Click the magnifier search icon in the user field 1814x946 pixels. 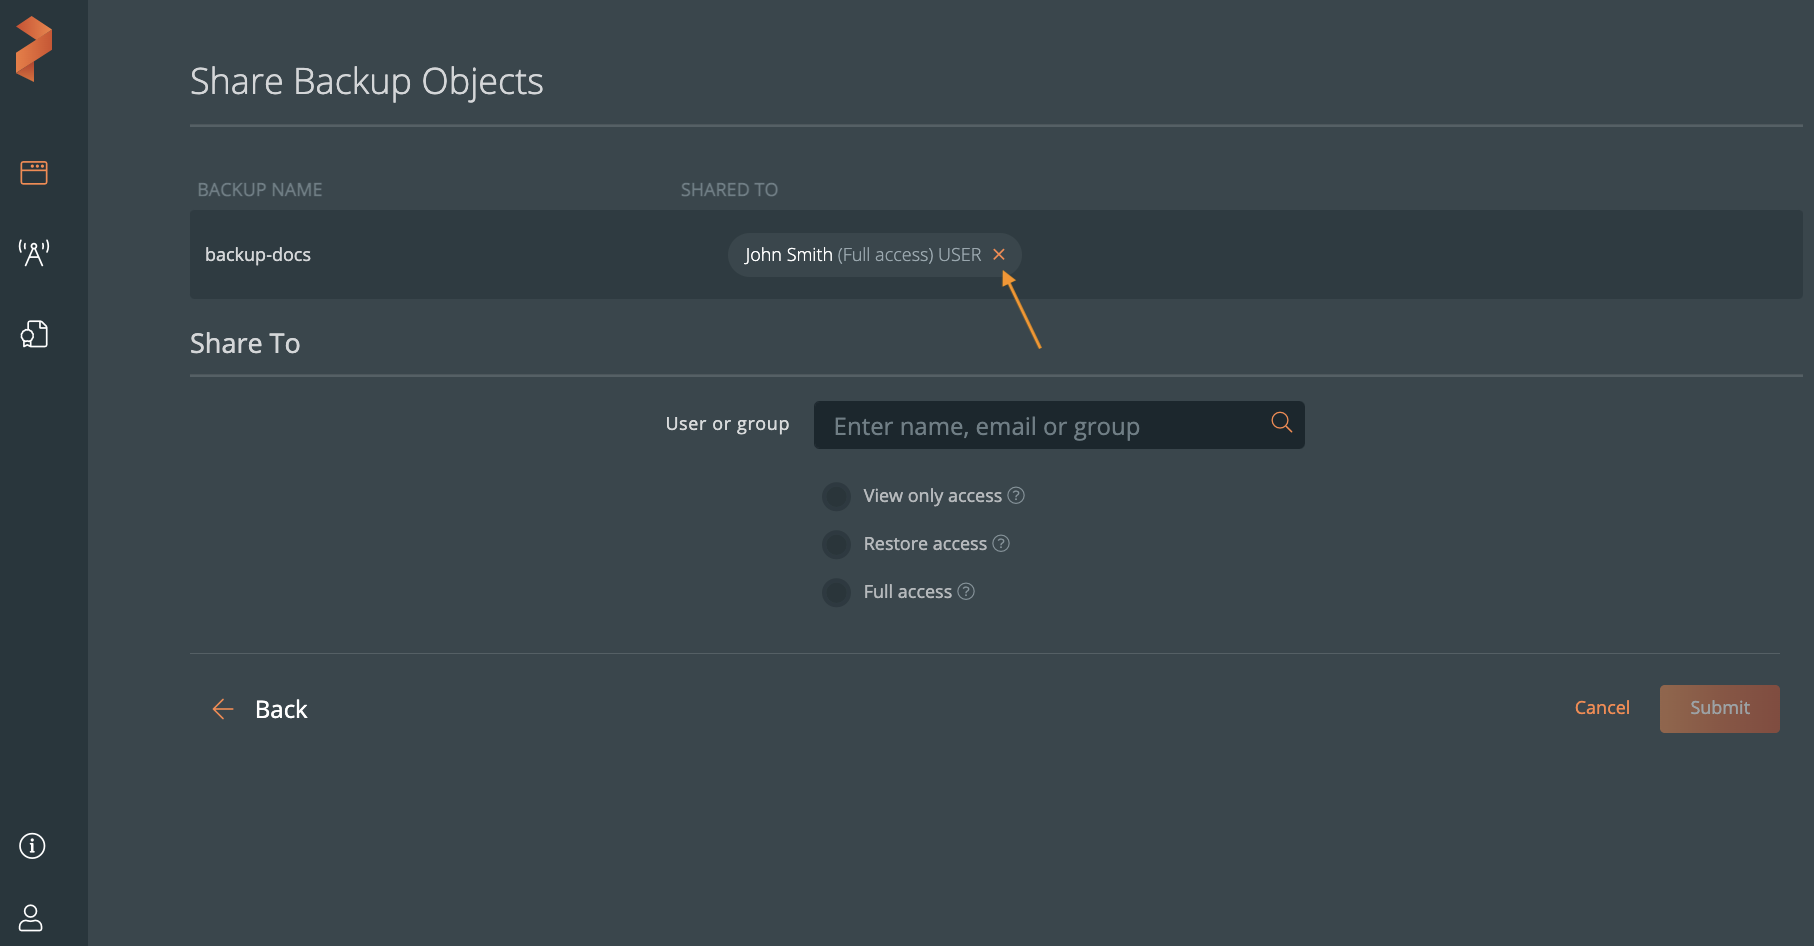pos(1281,422)
